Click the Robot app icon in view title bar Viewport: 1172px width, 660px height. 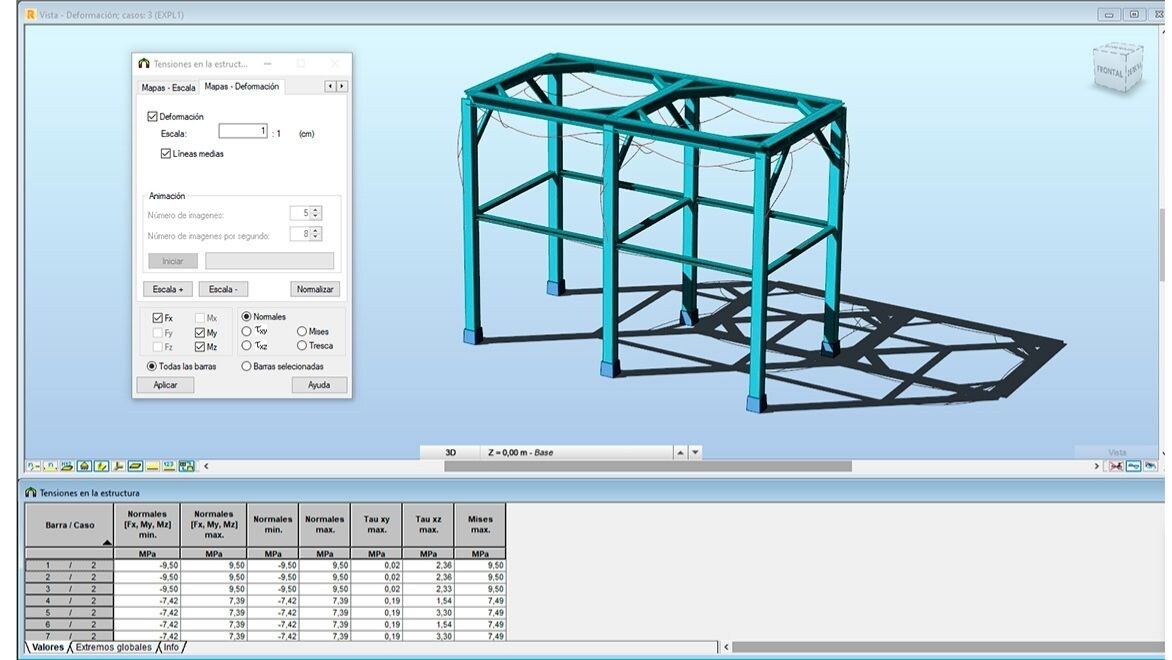tap(31, 14)
